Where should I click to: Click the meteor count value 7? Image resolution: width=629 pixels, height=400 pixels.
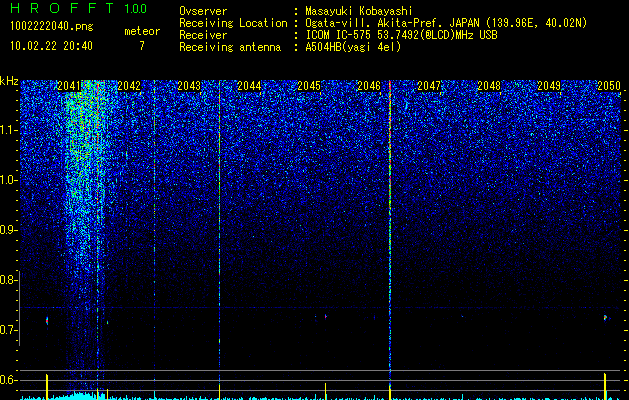142,46
